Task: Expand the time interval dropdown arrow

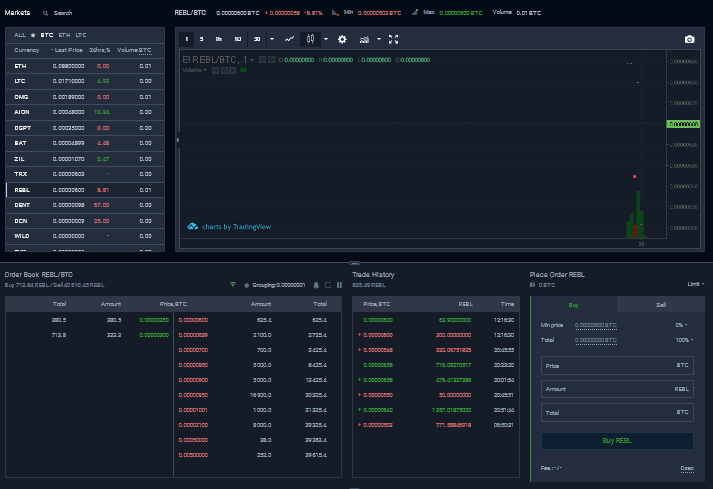Action: click(x=272, y=40)
